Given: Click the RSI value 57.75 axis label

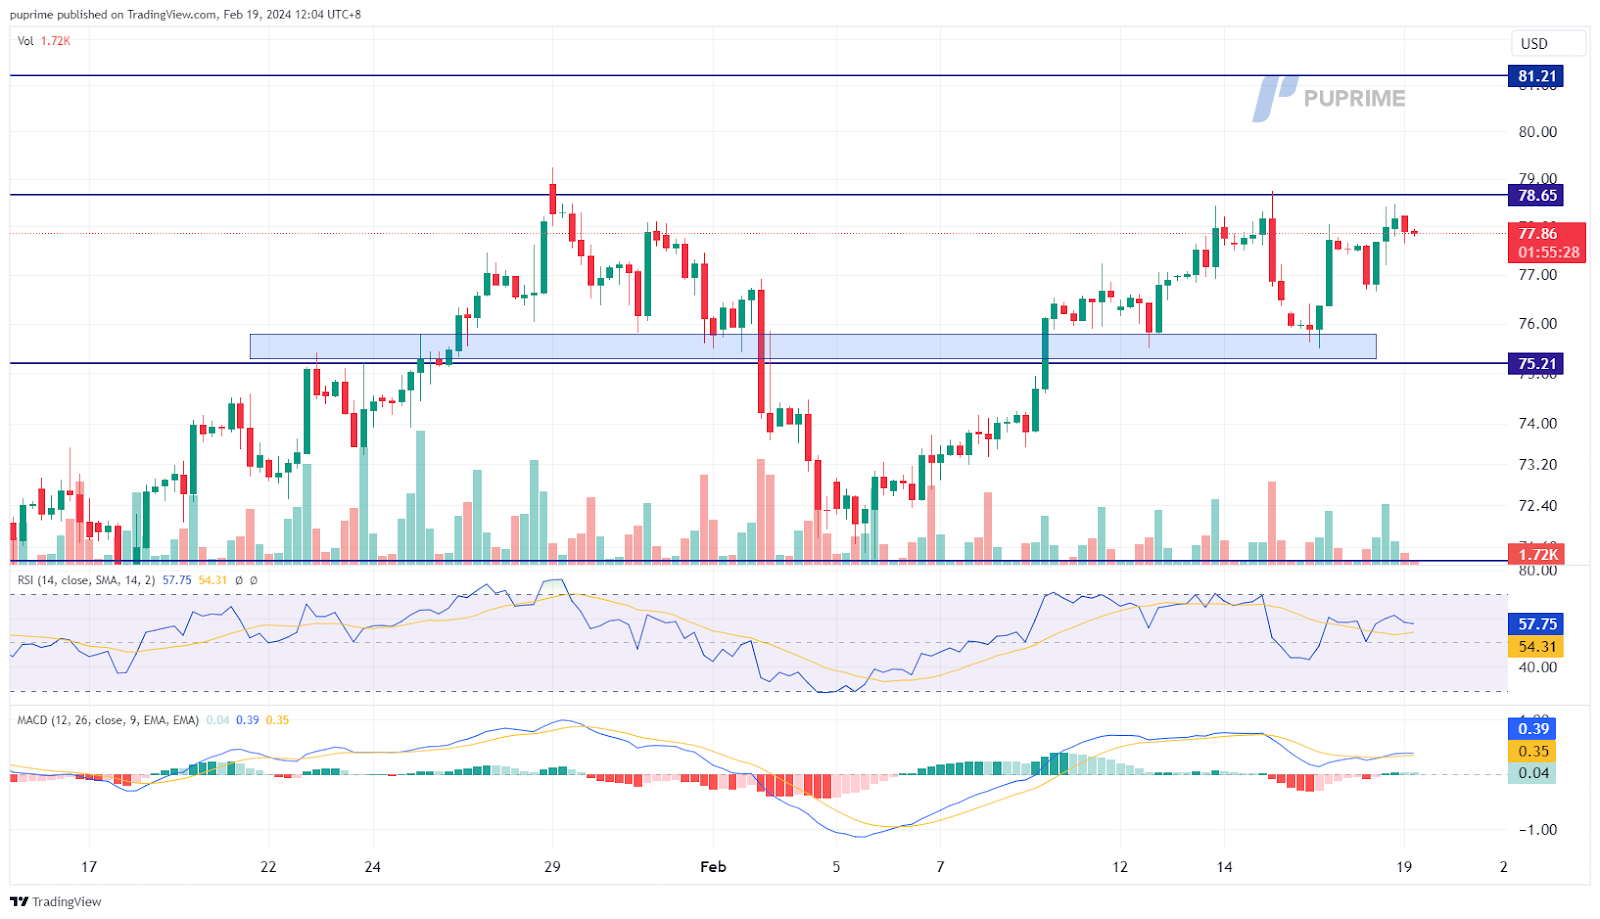Looking at the screenshot, I should [x=1536, y=623].
